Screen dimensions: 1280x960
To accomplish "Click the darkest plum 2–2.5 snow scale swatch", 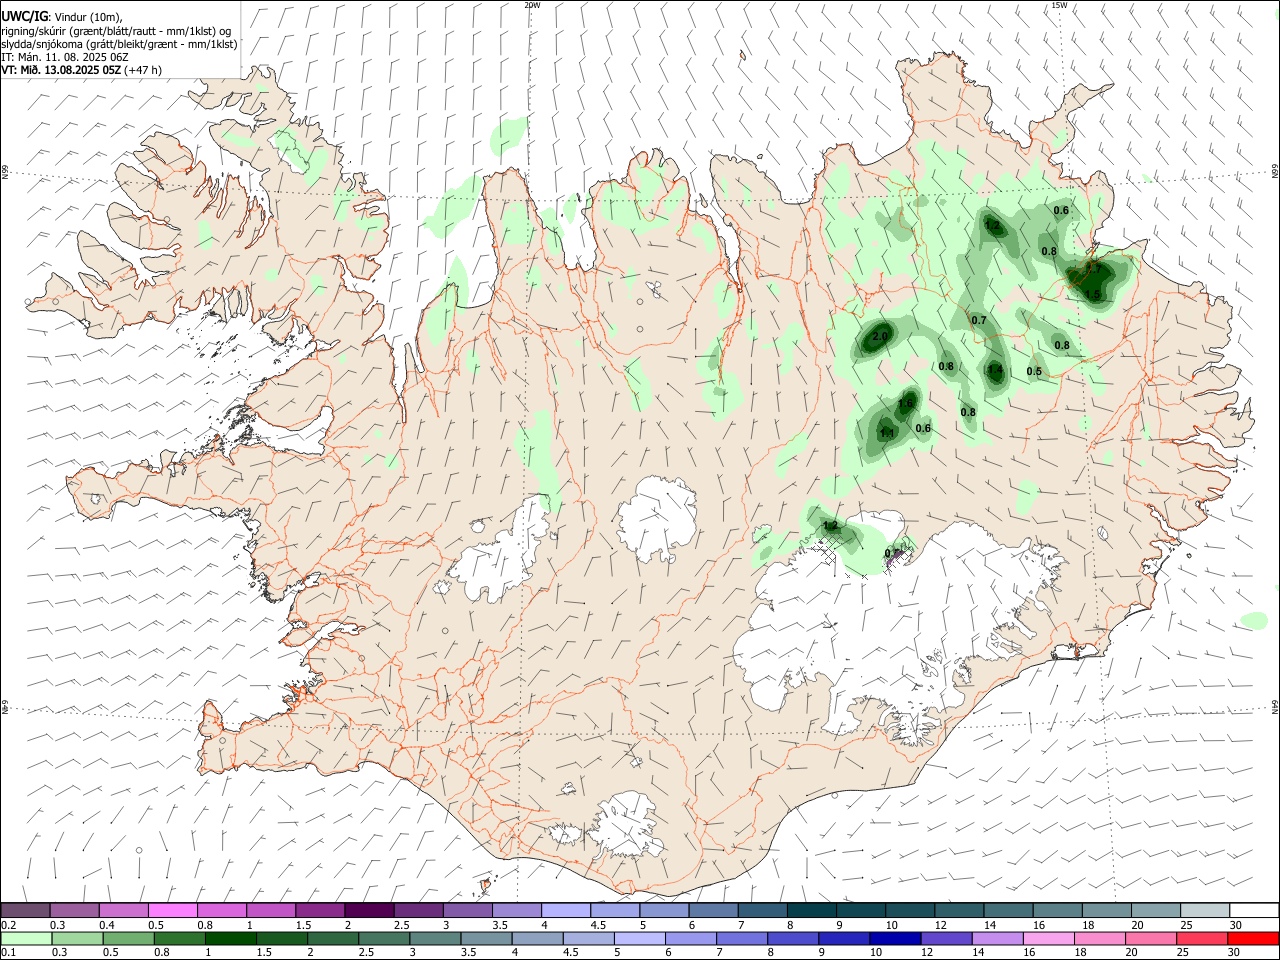I will click(x=369, y=911).
